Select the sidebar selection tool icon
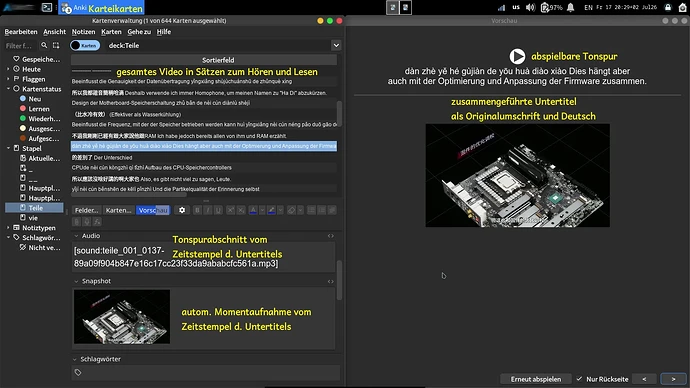 click(56, 45)
